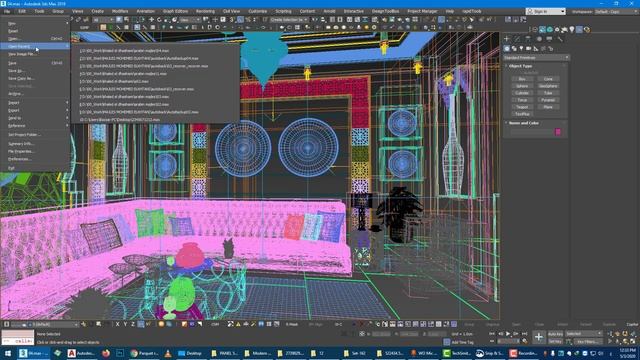Click the Play Animation button
Image resolution: width=640 pixels, height=360 pixels.
point(508,334)
